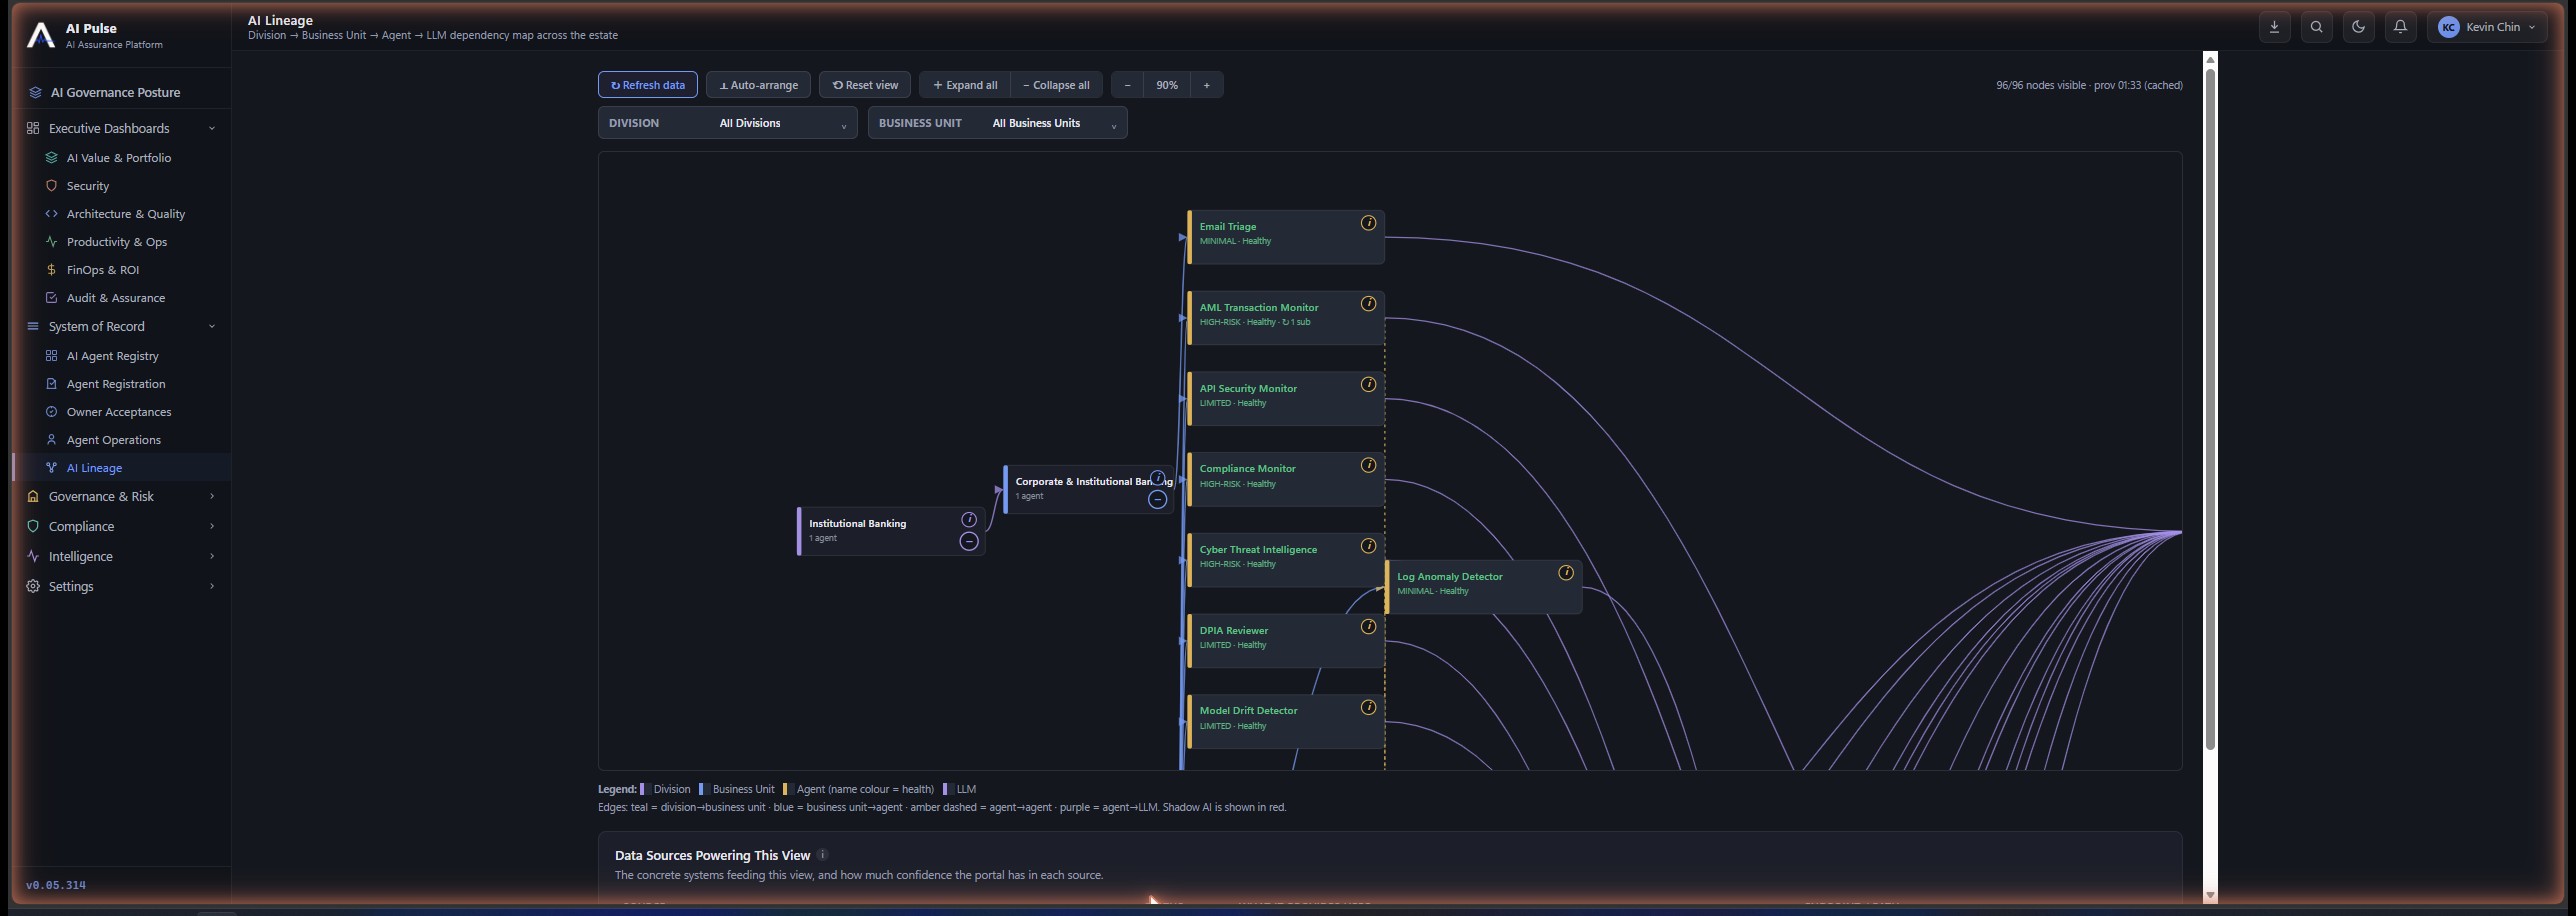Open info icon on API Security Monitor

coord(1368,385)
